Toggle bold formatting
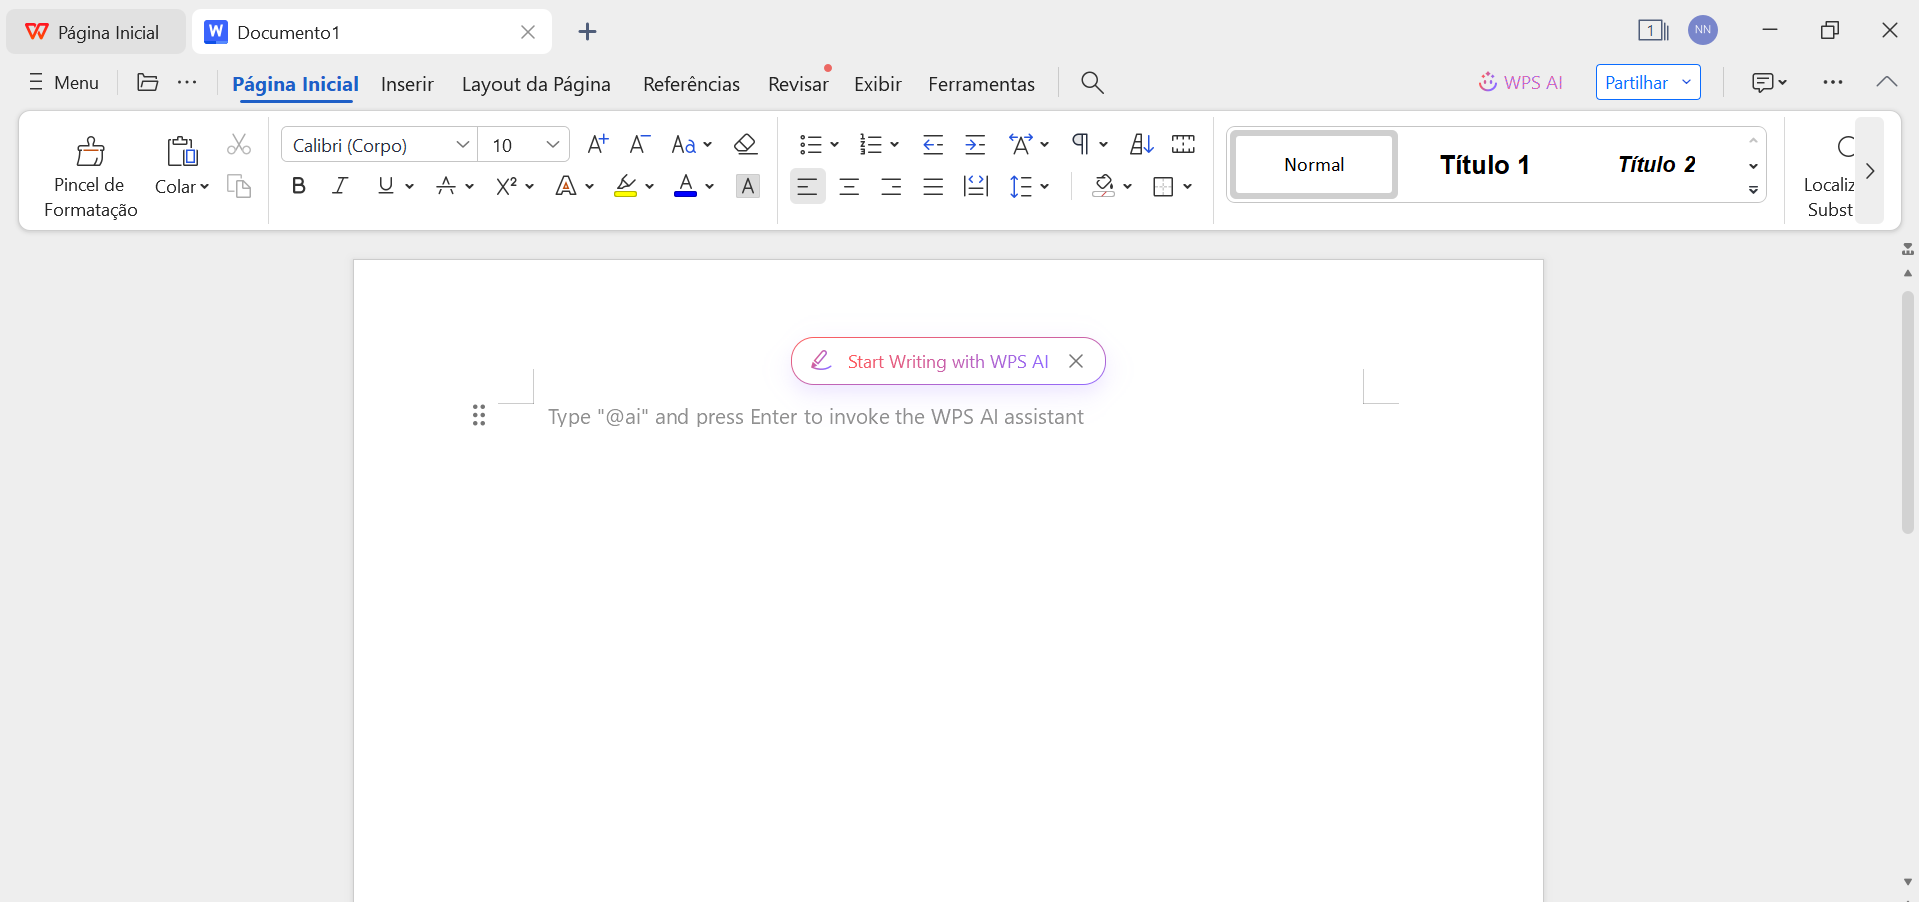Viewport: 1919px width, 902px height. click(298, 186)
